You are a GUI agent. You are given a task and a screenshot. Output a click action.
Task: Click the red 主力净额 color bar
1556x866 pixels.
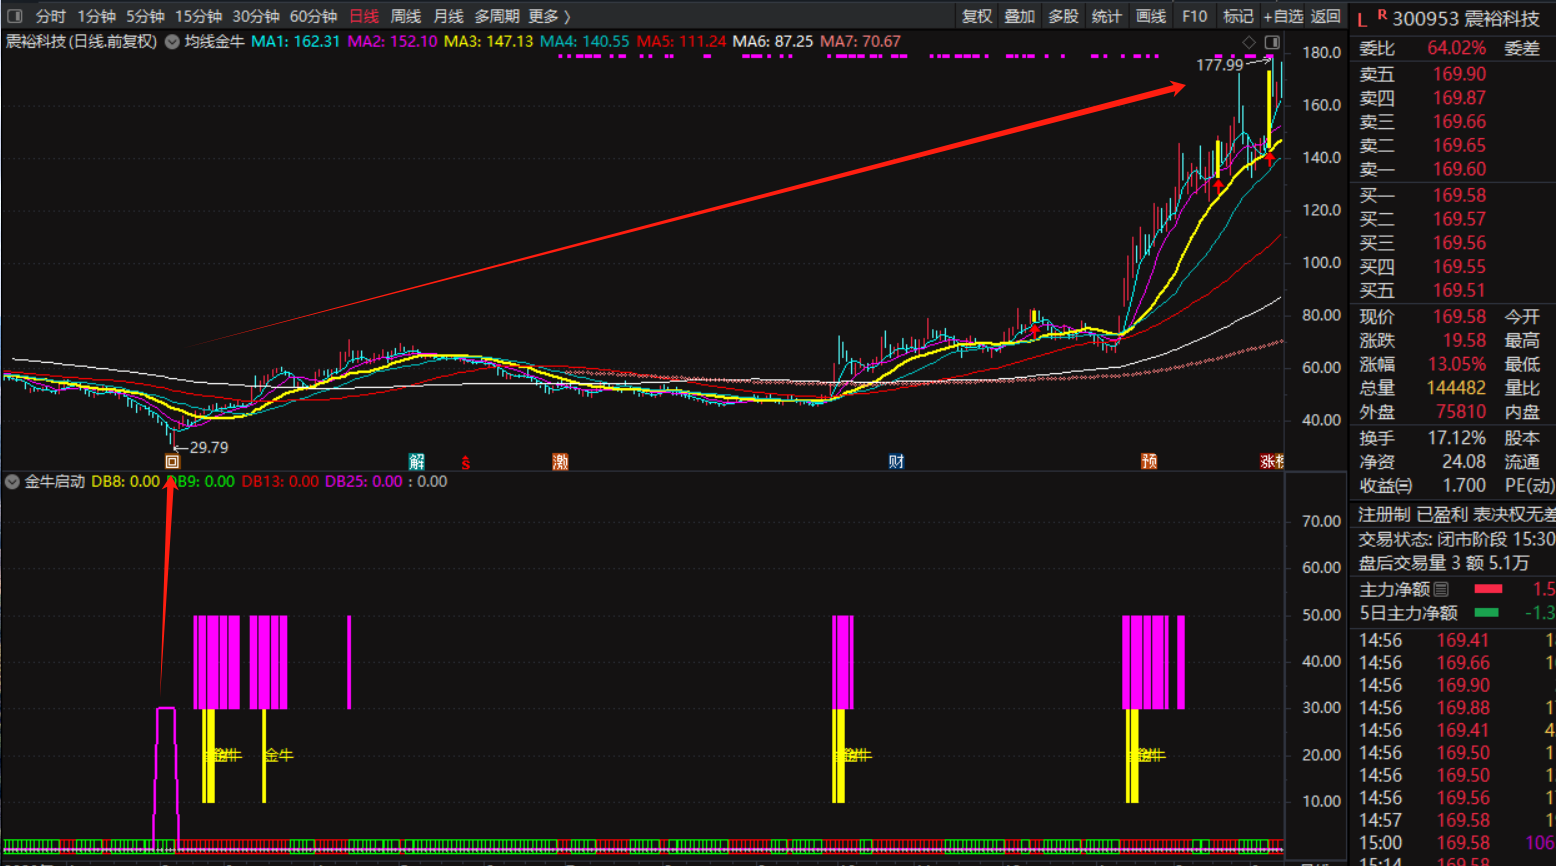[x=1488, y=589]
